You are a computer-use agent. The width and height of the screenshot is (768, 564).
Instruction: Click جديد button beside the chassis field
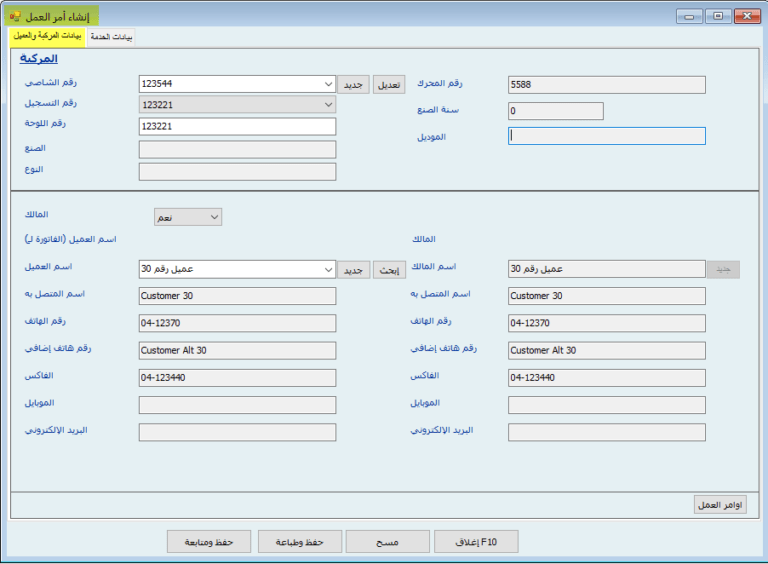tap(353, 85)
